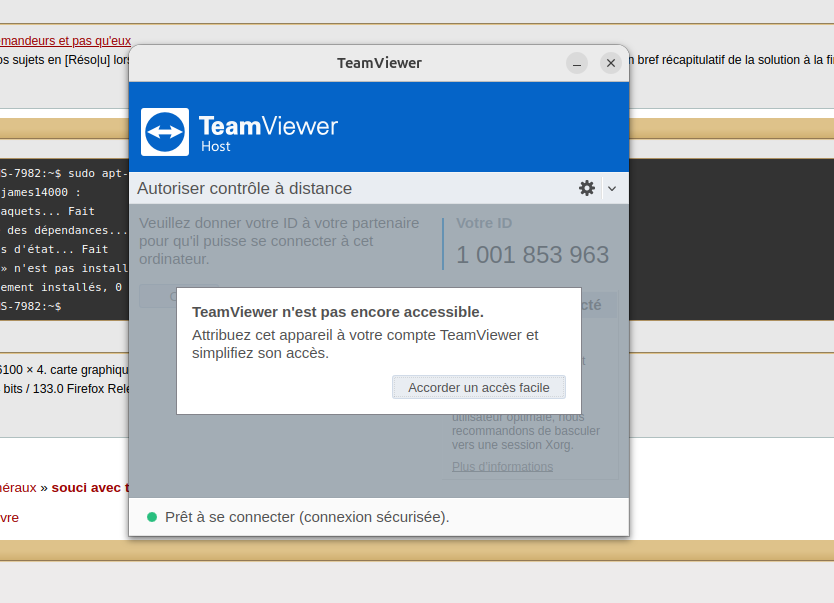Select the ID number 1 001 853 963
The height and width of the screenshot is (603, 834).
(x=532, y=255)
